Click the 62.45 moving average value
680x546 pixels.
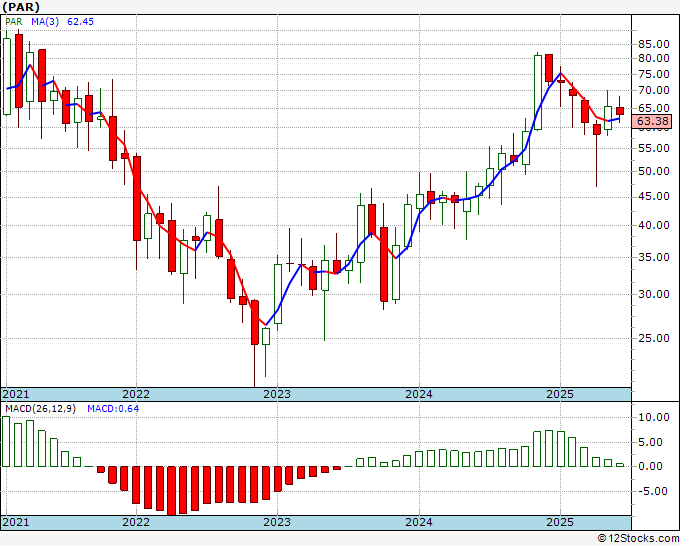click(x=80, y=22)
